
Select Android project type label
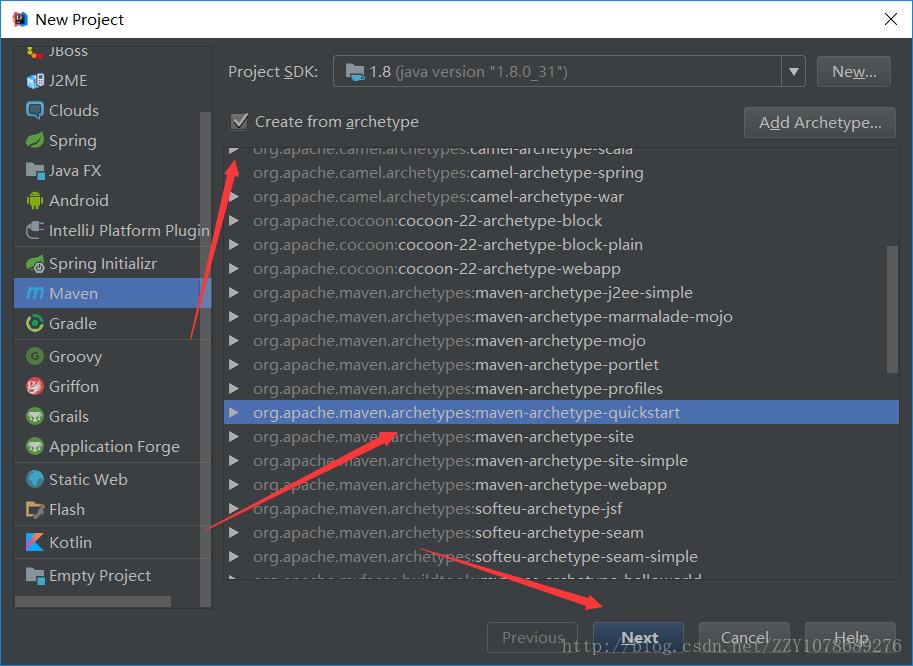pyautogui.click(x=79, y=200)
